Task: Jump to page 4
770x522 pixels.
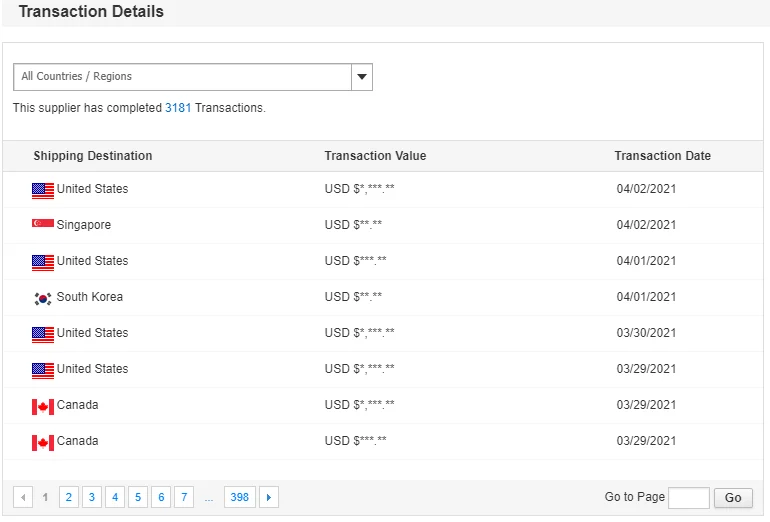Action: [115, 497]
